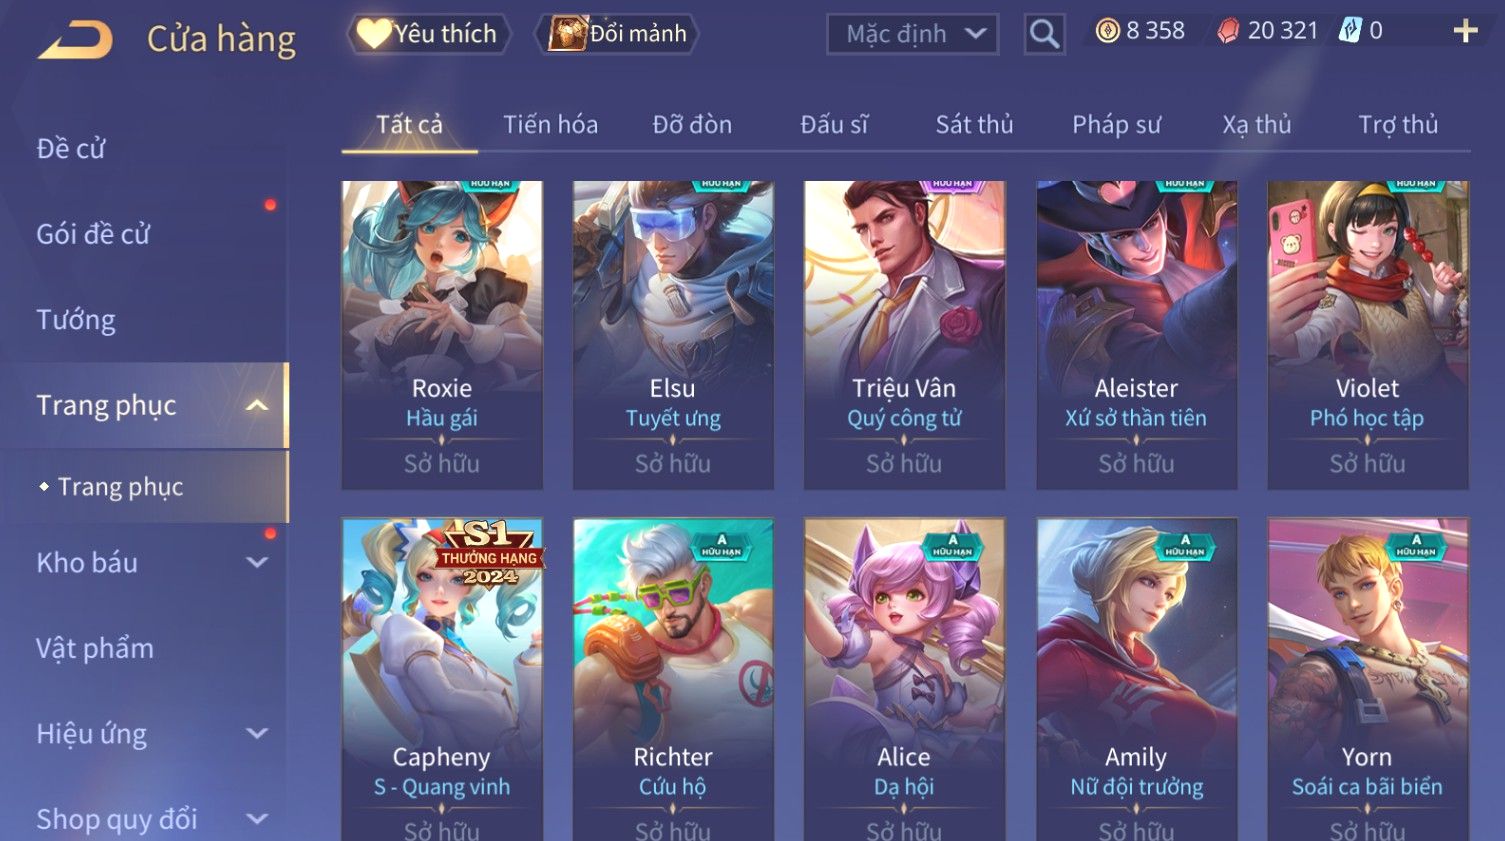Open the search magnifier icon
The height and width of the screenshot is (841, 1505).
tap(1044, 34)
